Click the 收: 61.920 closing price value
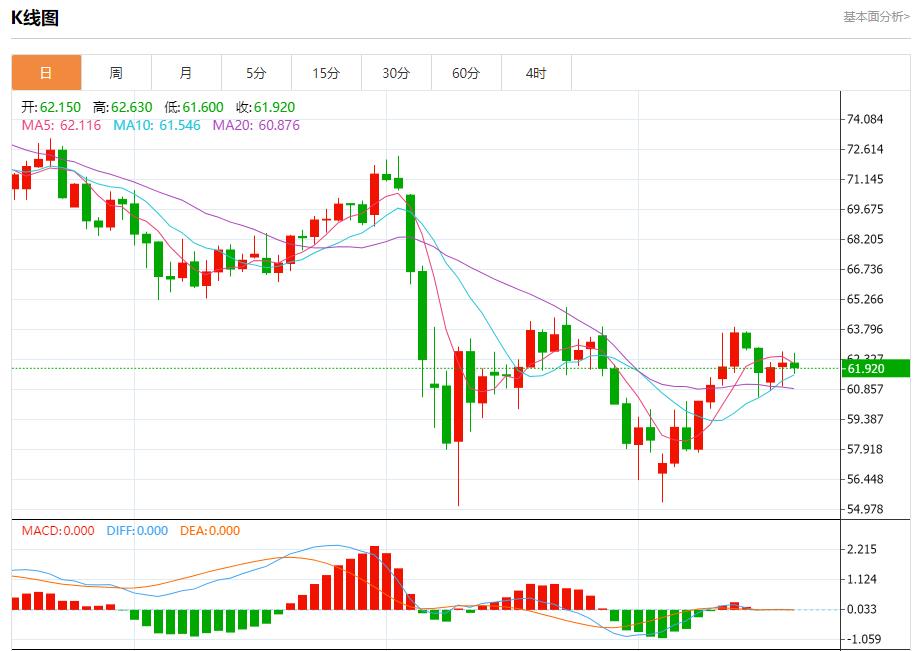This screenshot has height=651, width=915. (x=265, y=107)
